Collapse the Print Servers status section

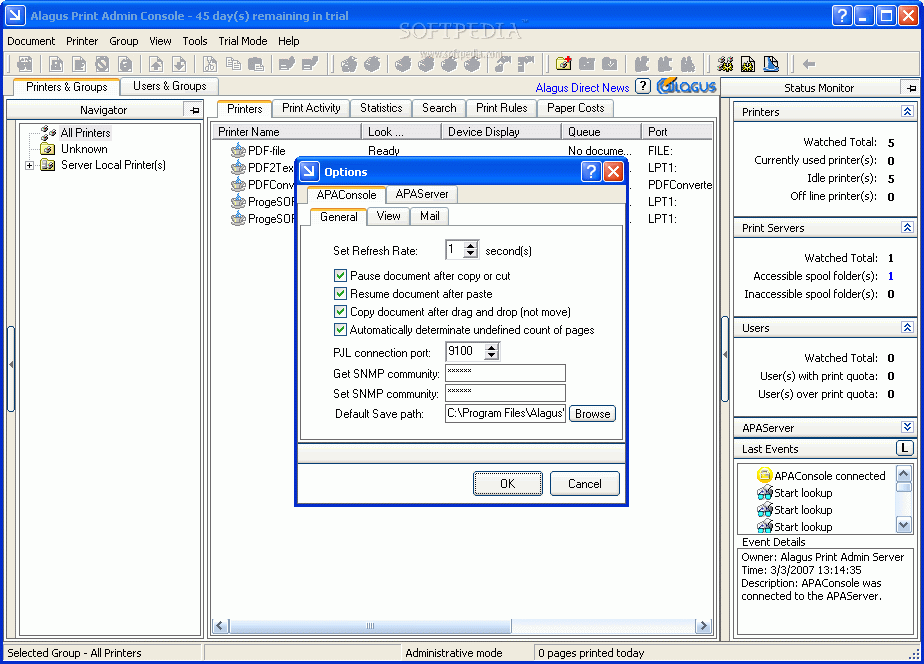pyautogui.click(x=907, y=227)
